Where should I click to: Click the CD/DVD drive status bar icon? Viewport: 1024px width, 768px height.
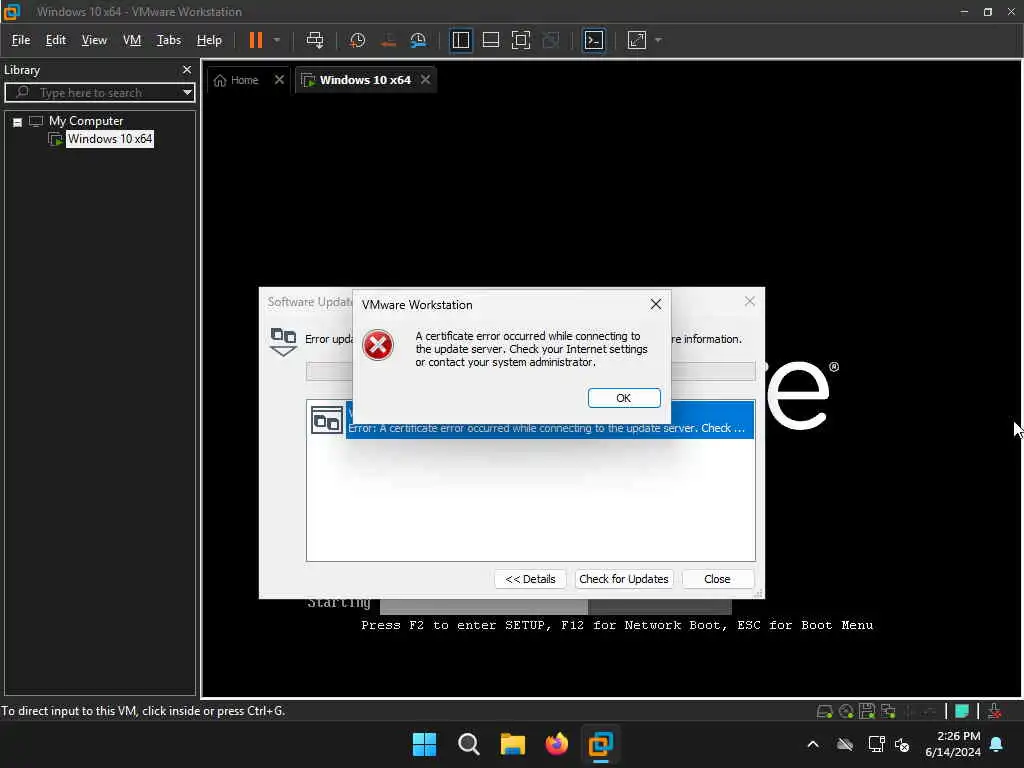click(846, 711)
